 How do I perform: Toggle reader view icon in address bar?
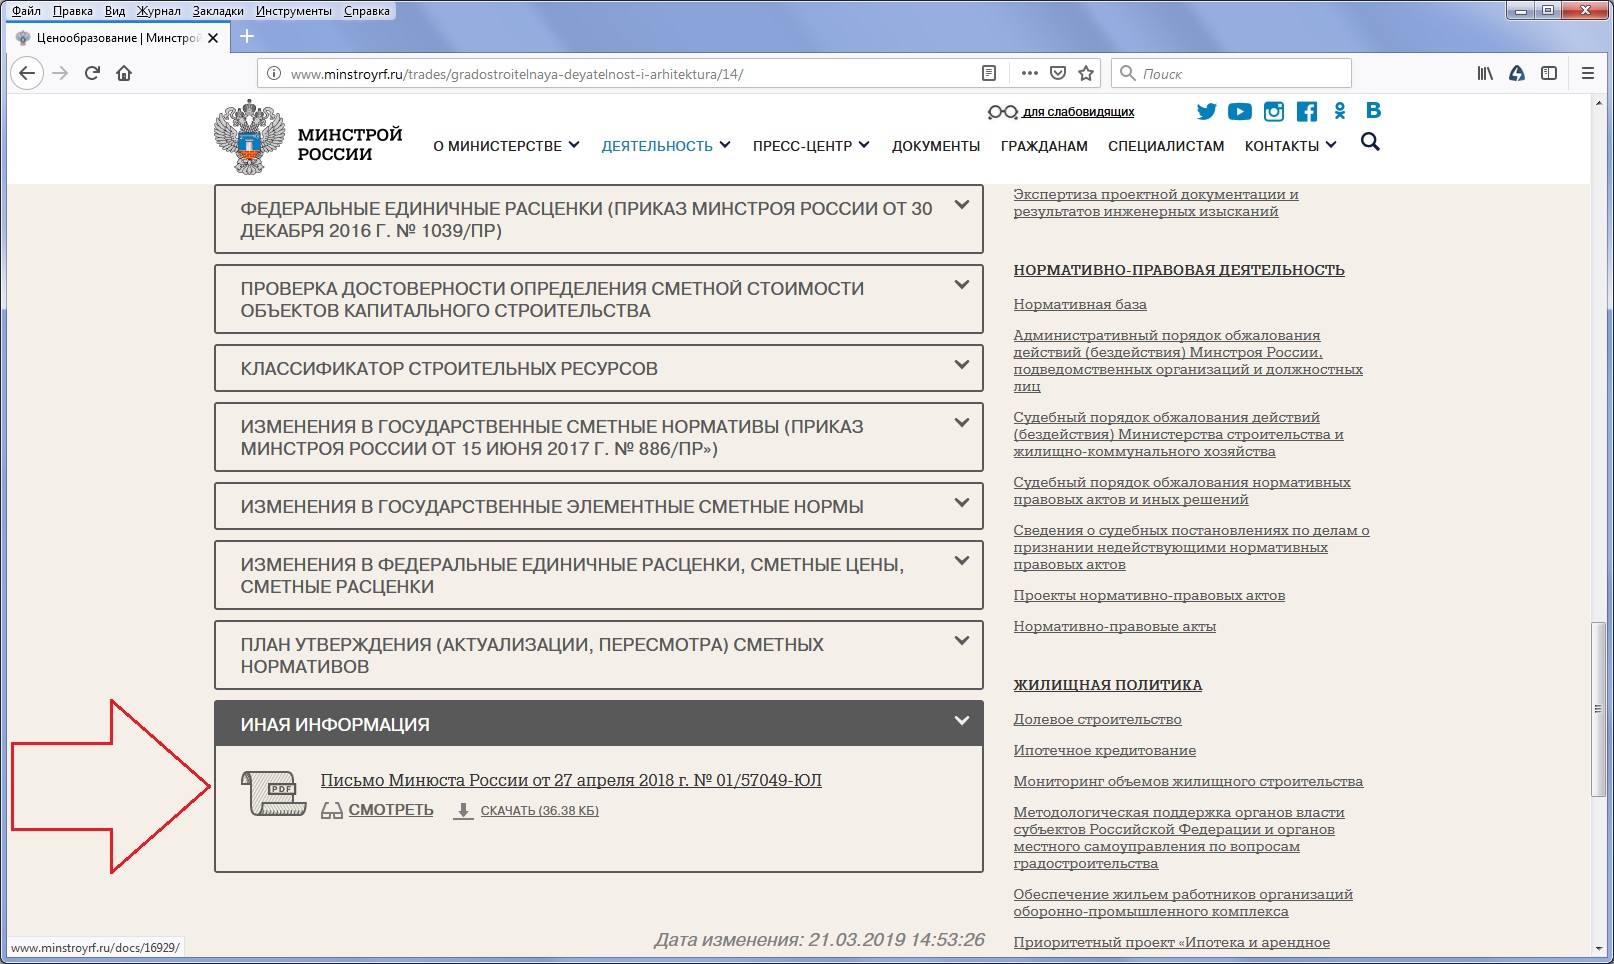coord(989,73)
